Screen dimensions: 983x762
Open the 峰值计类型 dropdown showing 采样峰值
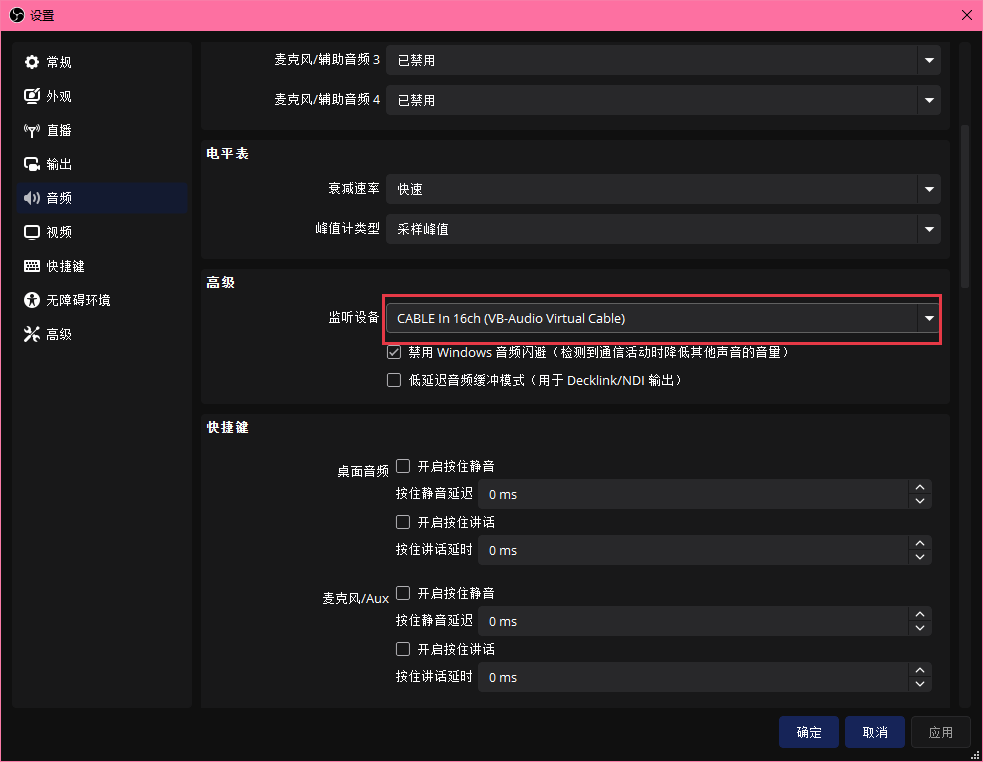662,229
